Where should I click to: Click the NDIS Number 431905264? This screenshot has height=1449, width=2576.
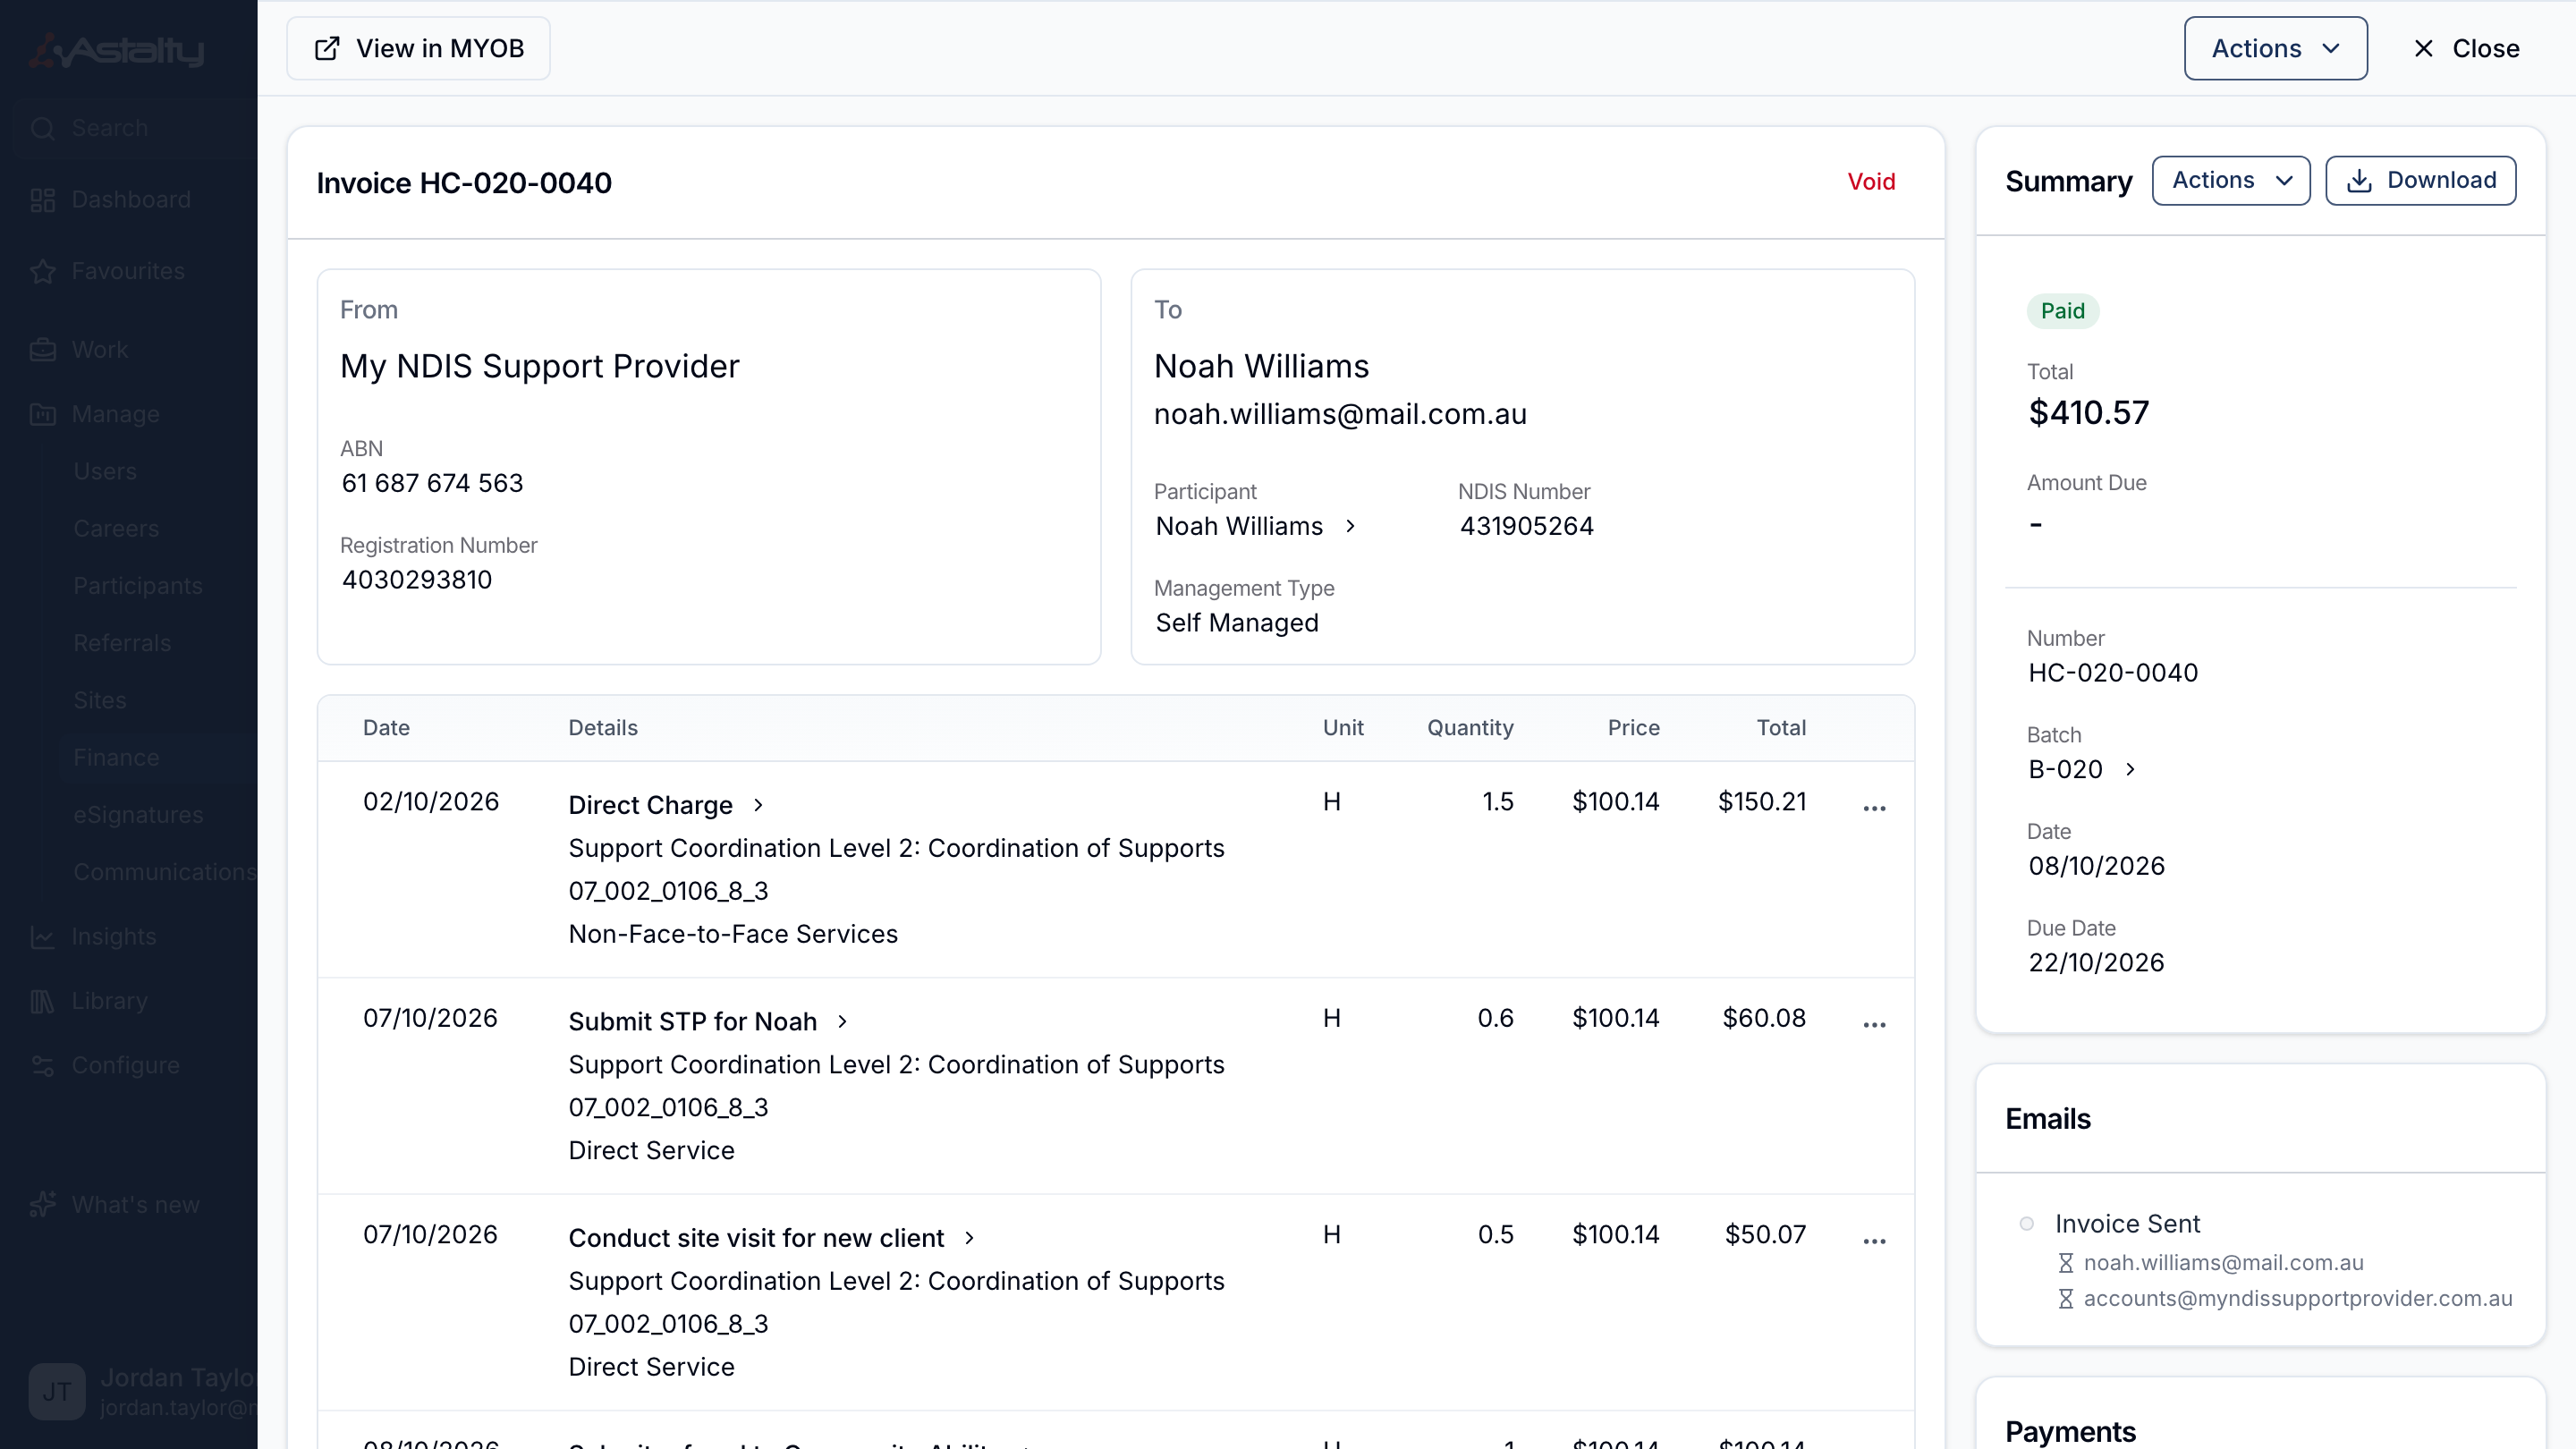pyautogui.click(x=1526, y=526)
